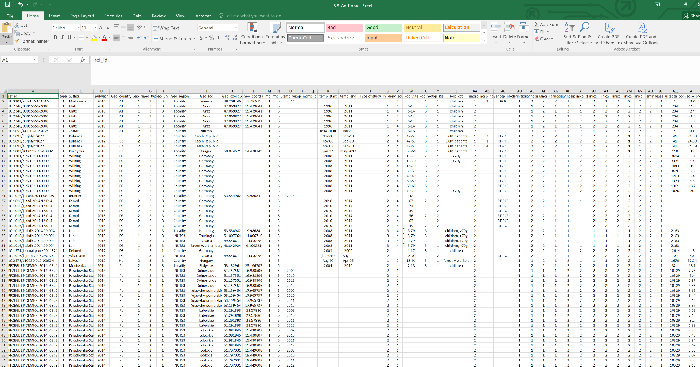Open the View tab
The image size is (700, 367).
pyautogui.click(x=180, y=16)
